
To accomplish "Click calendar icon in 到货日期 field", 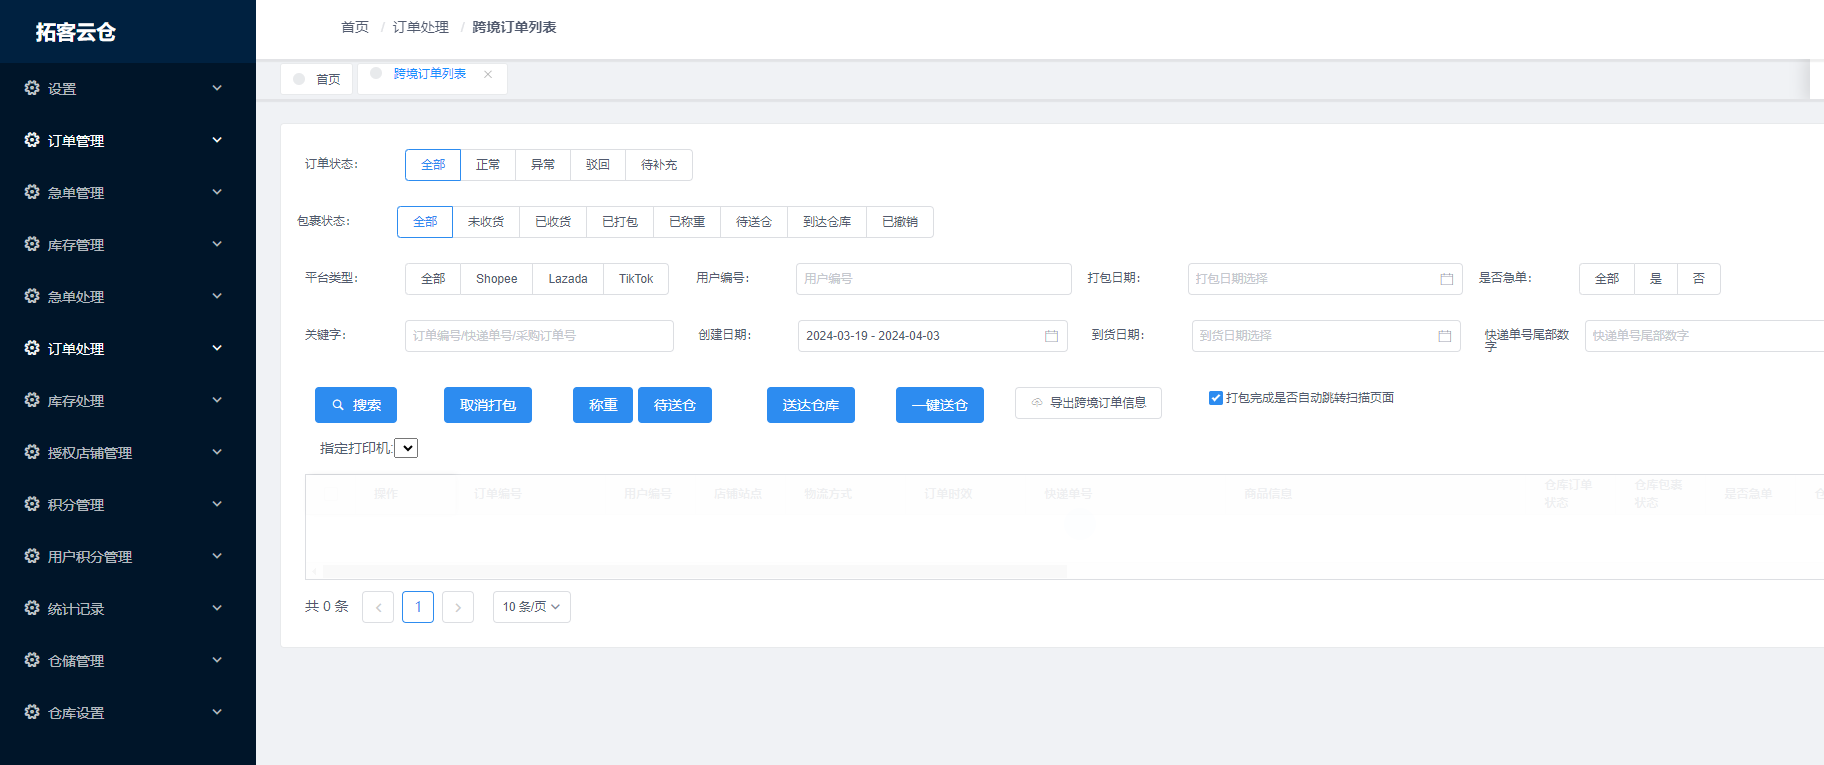I will pos(1444,336).
